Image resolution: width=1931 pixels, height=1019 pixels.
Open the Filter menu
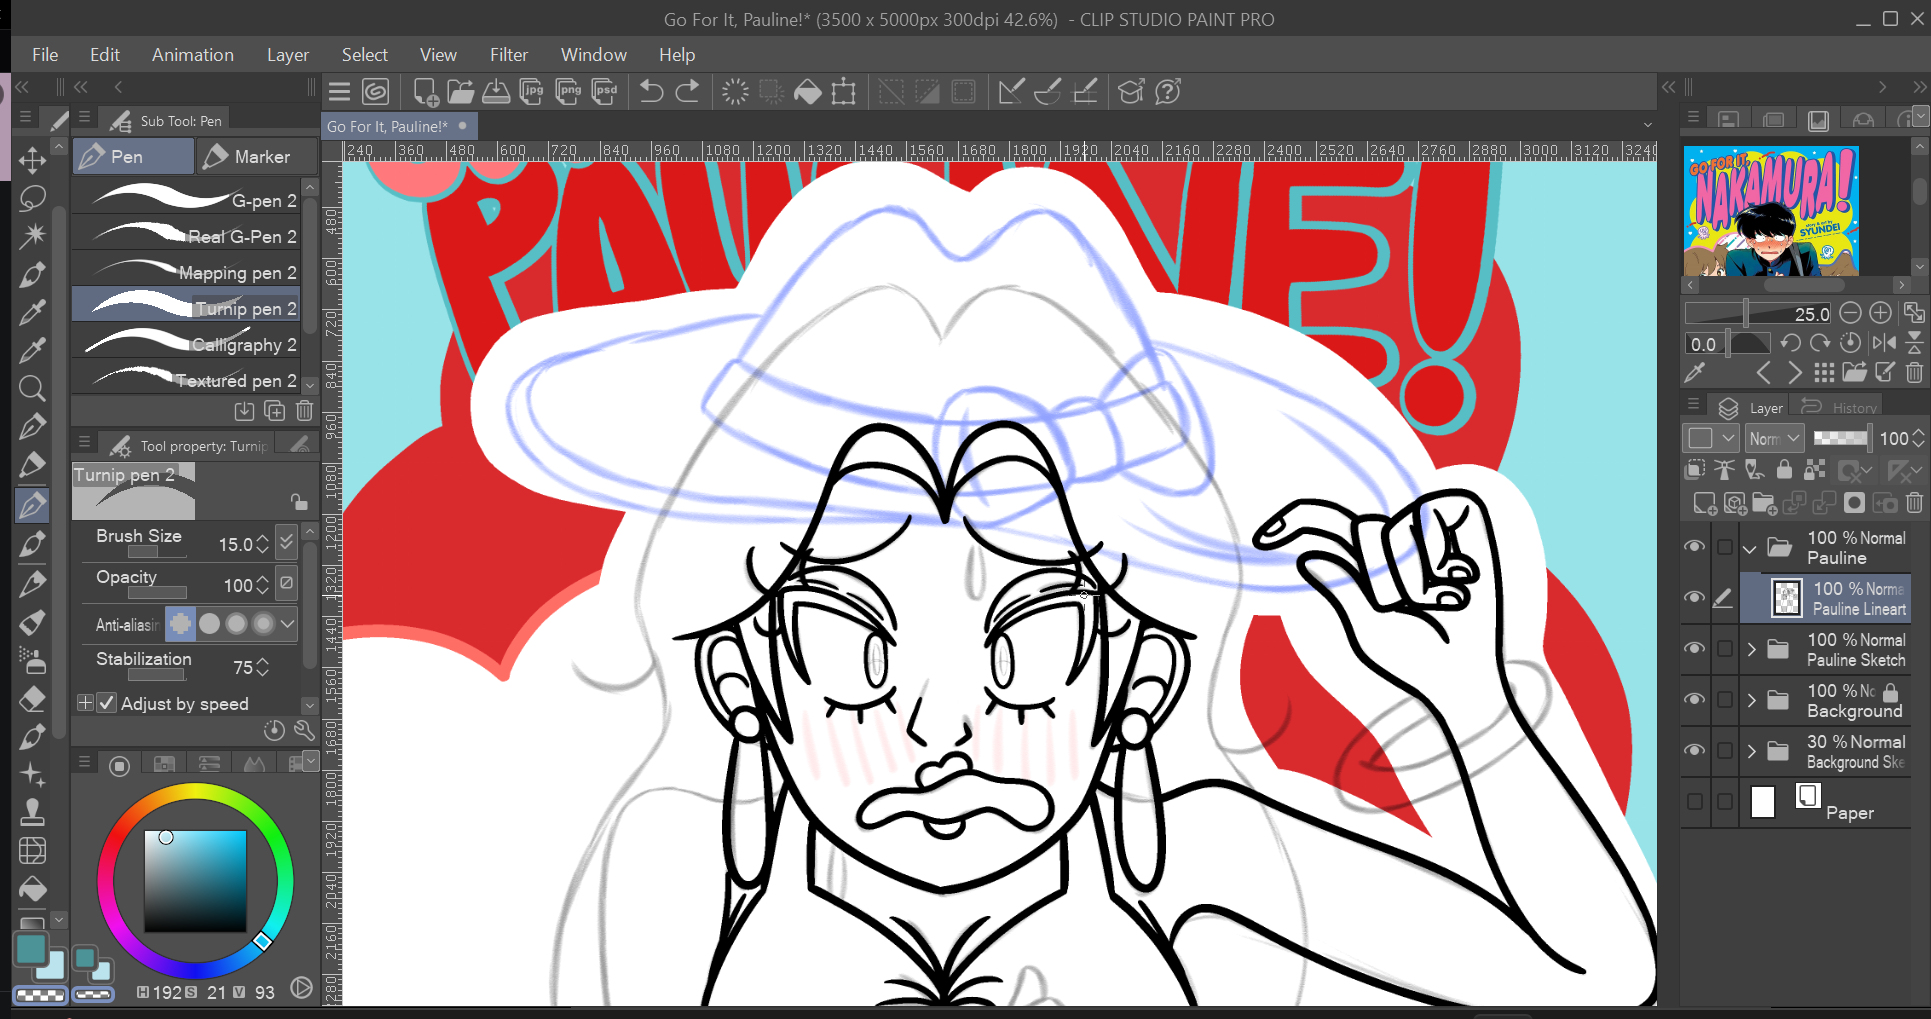pyautogui.click(x=508, y=55)
